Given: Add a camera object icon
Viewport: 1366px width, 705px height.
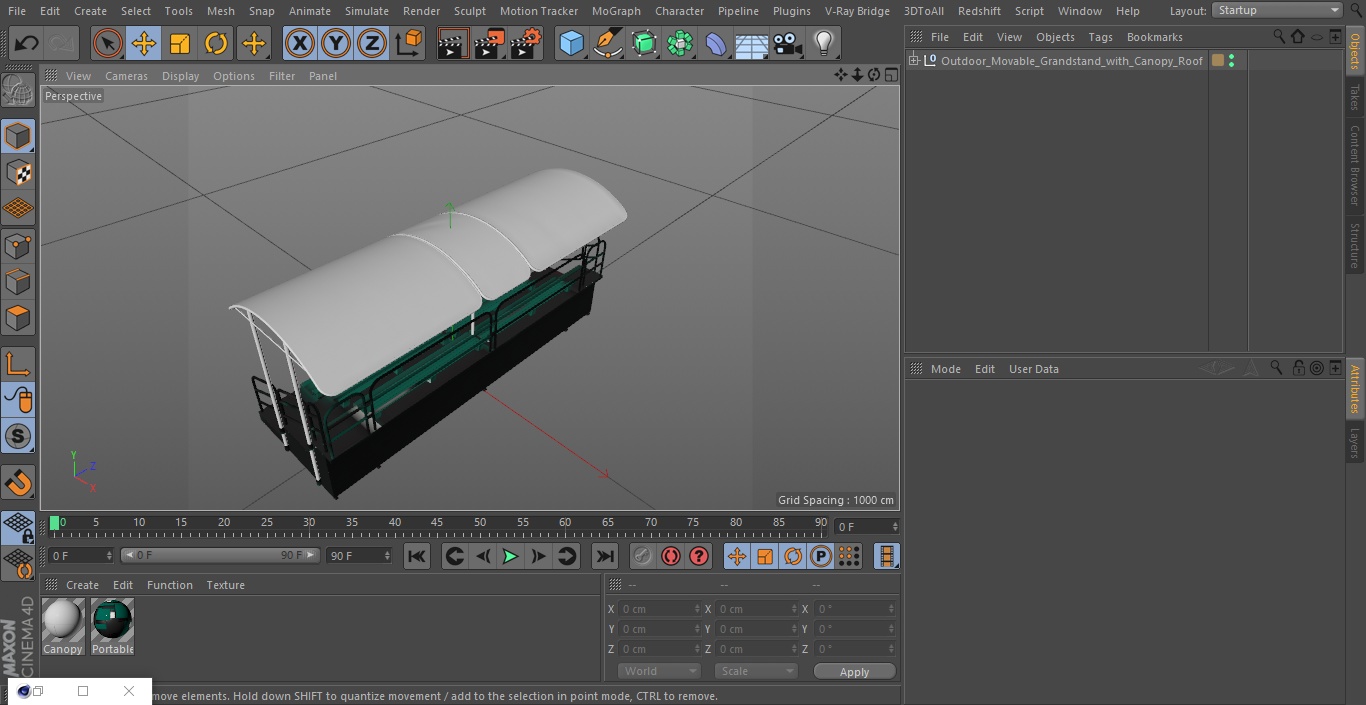Looking at the screenshot, I should (x=787, y=43).
